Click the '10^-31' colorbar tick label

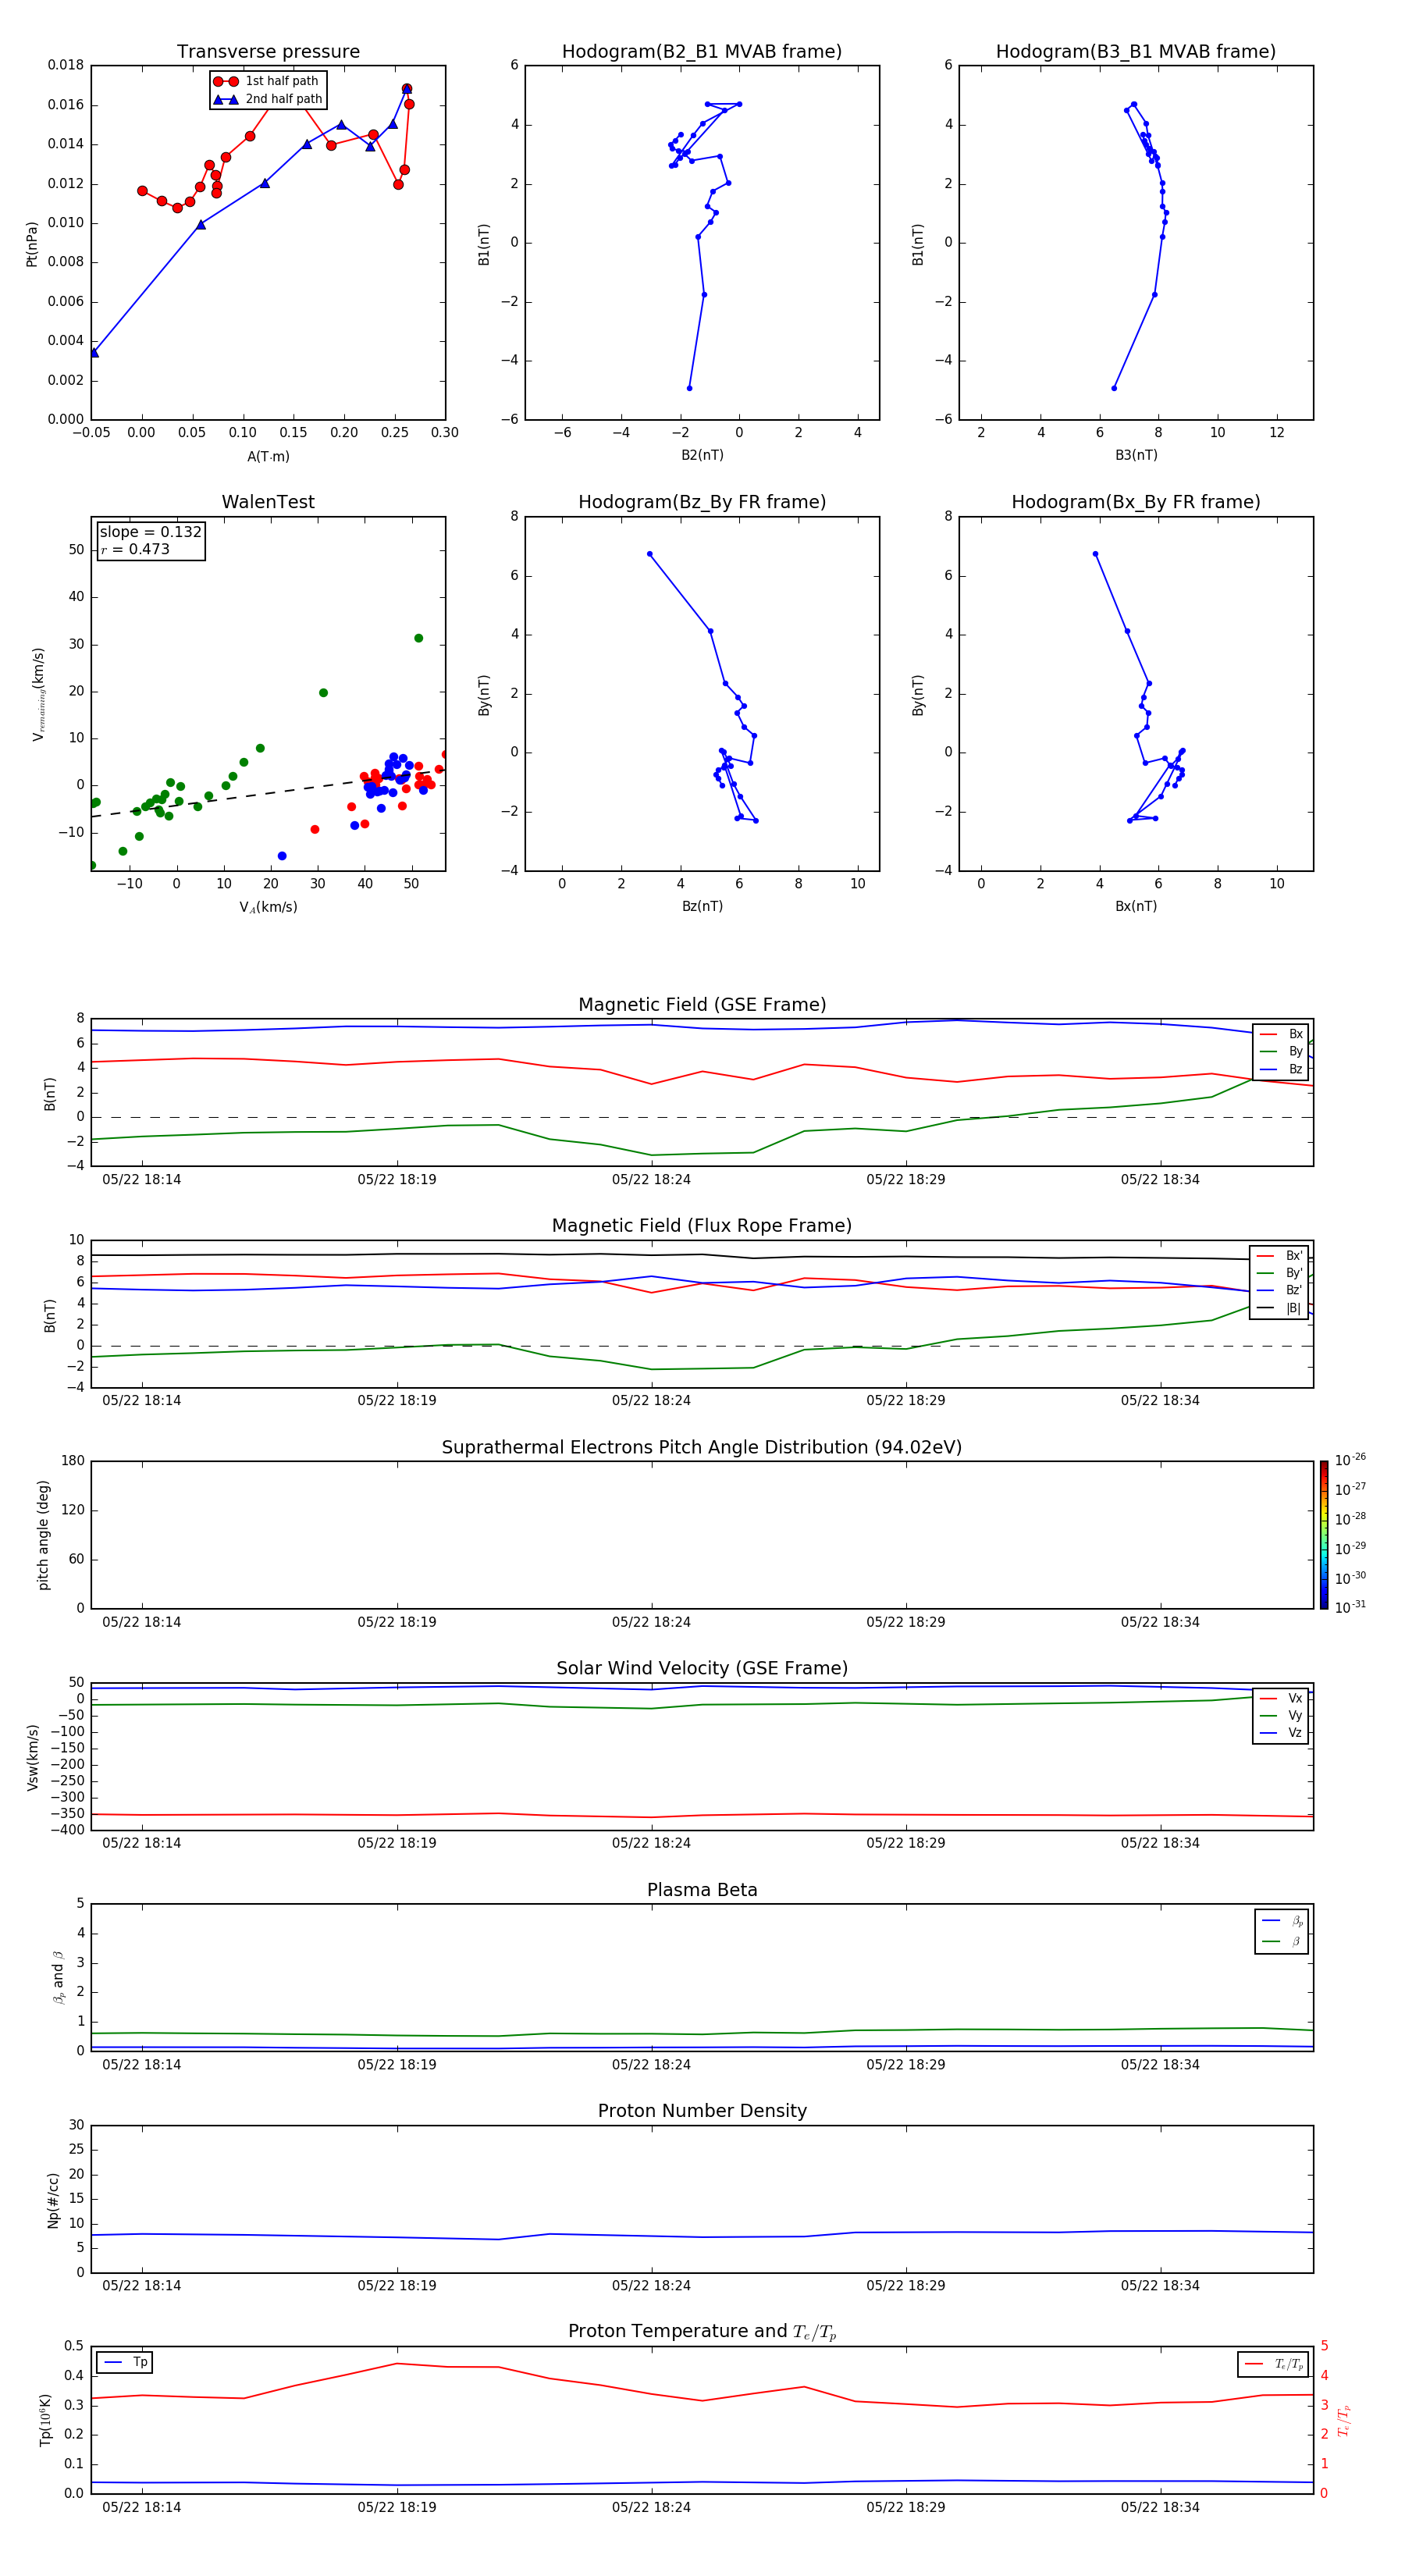click(x=1350, y=1607)
